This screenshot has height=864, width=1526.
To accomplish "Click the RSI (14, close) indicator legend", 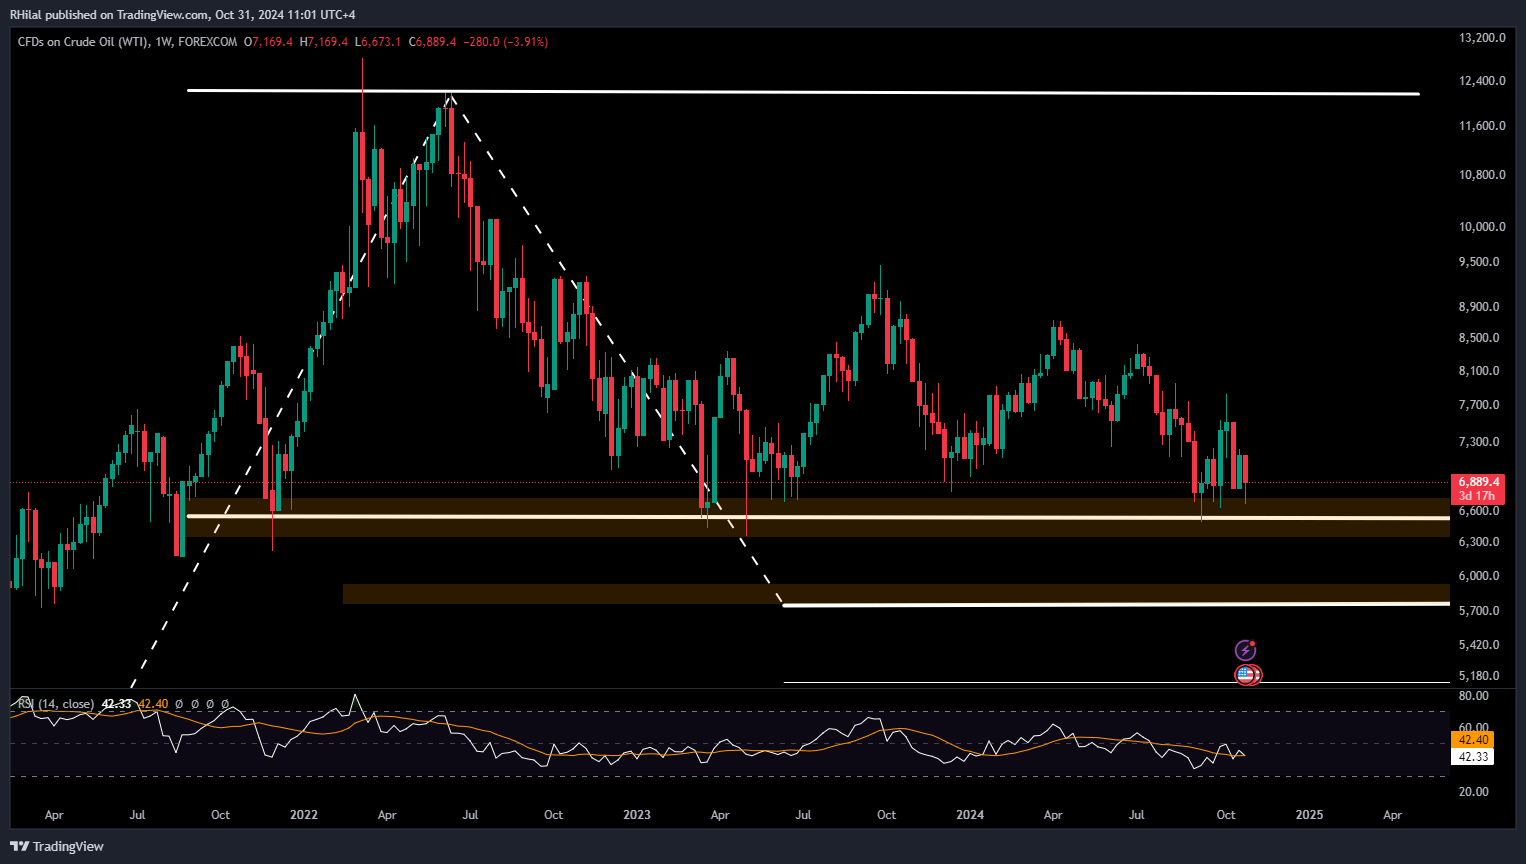I will coord(56,704).
